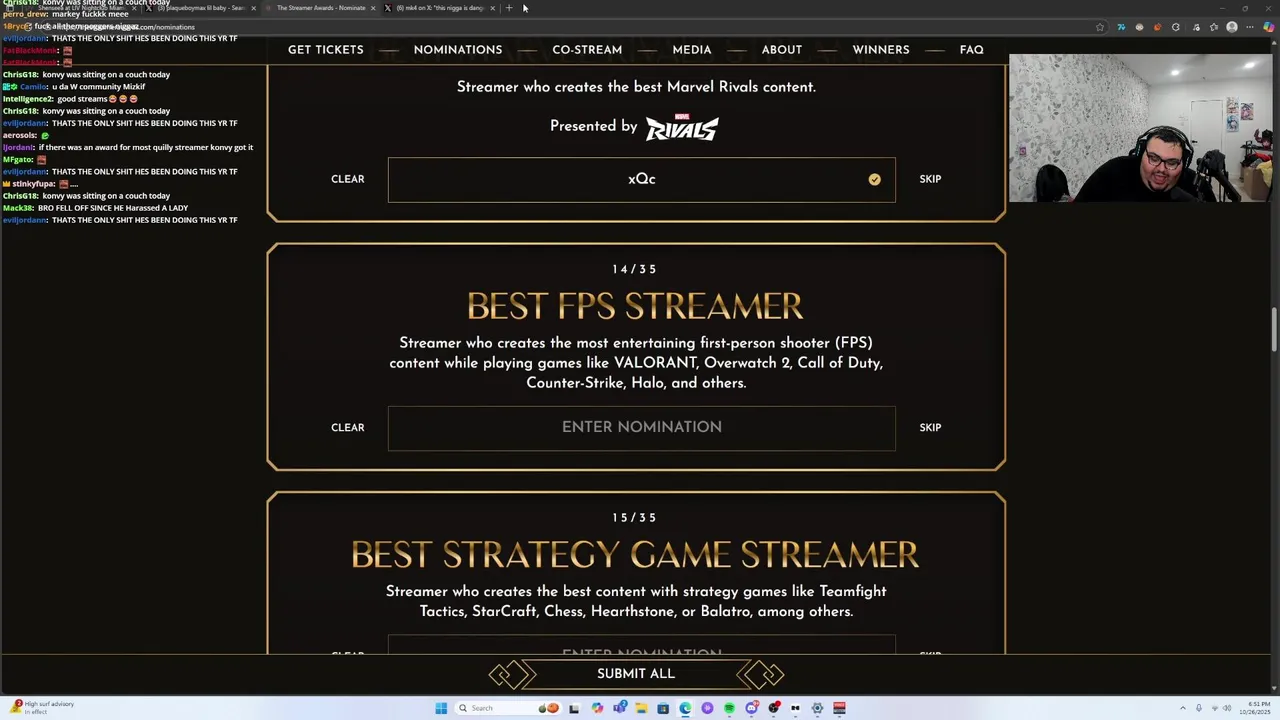The height and width of the screenshot is (720, 1280).
Task: Click the xQc nomination field
Action: pyautogui.click(x=642, y=180)
